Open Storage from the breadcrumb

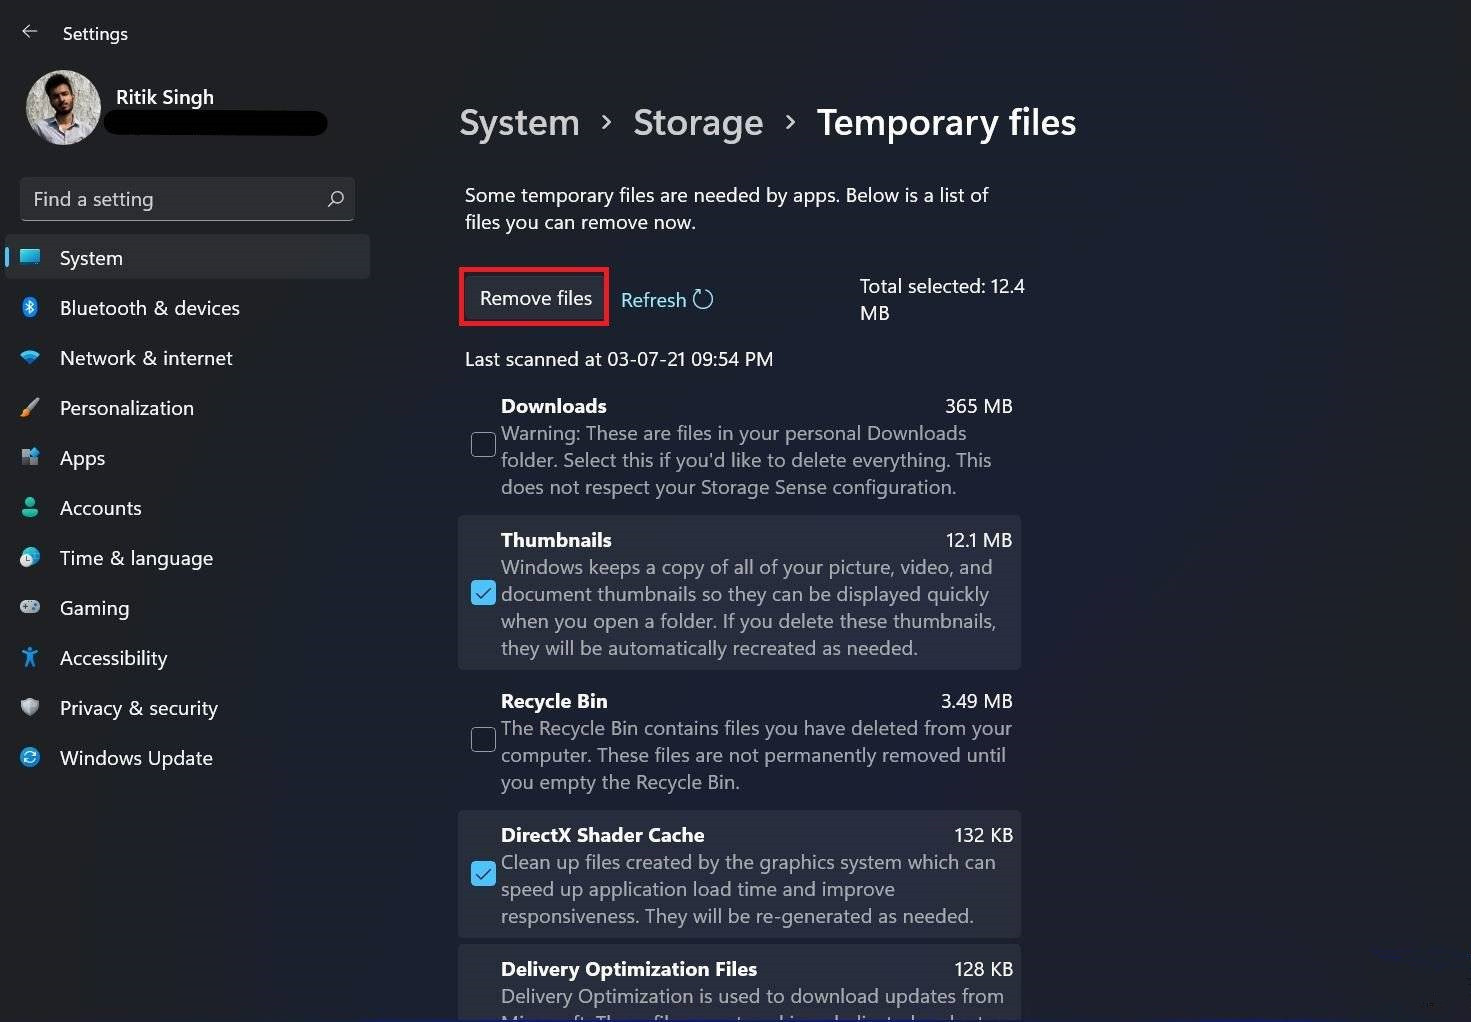click(698, 122)
